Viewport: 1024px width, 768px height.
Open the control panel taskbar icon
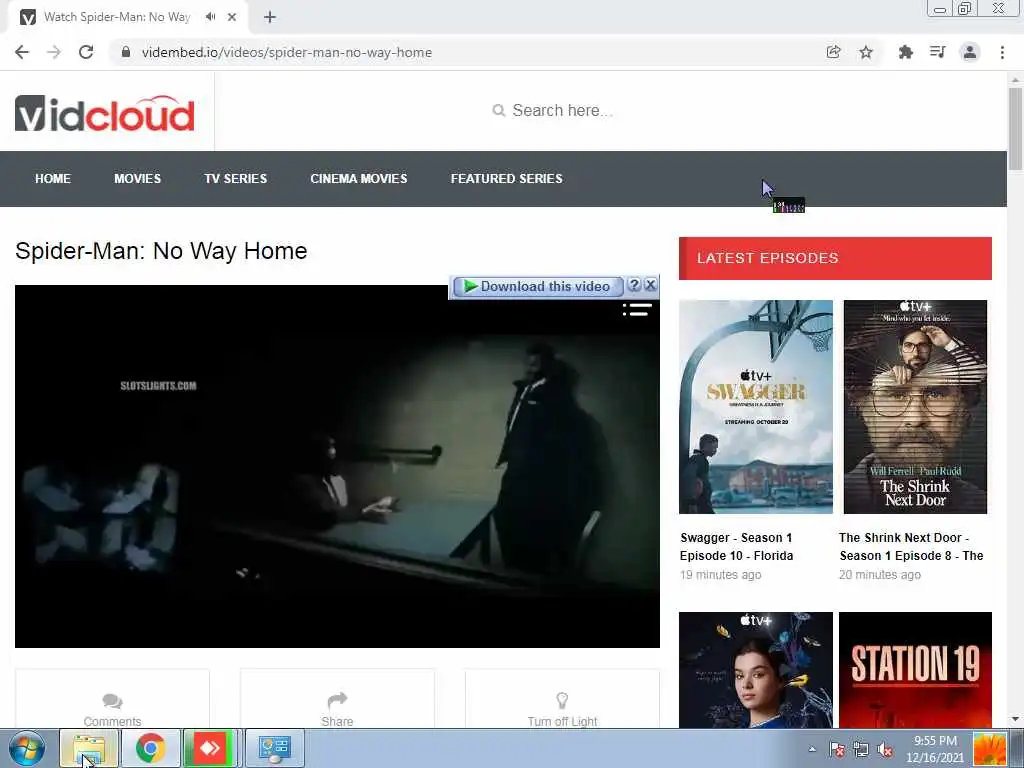(274, 748)
